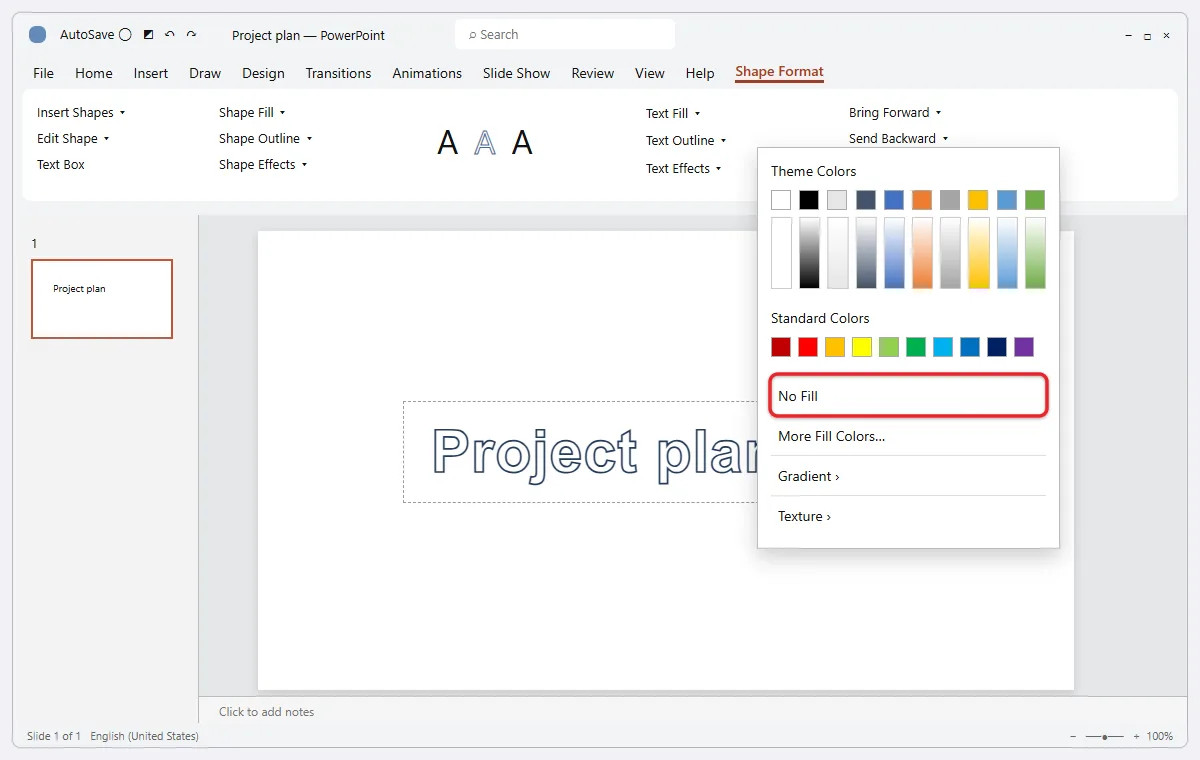Select the green gradient shade column
The image size is (1200, 760).
[1035, 253]
